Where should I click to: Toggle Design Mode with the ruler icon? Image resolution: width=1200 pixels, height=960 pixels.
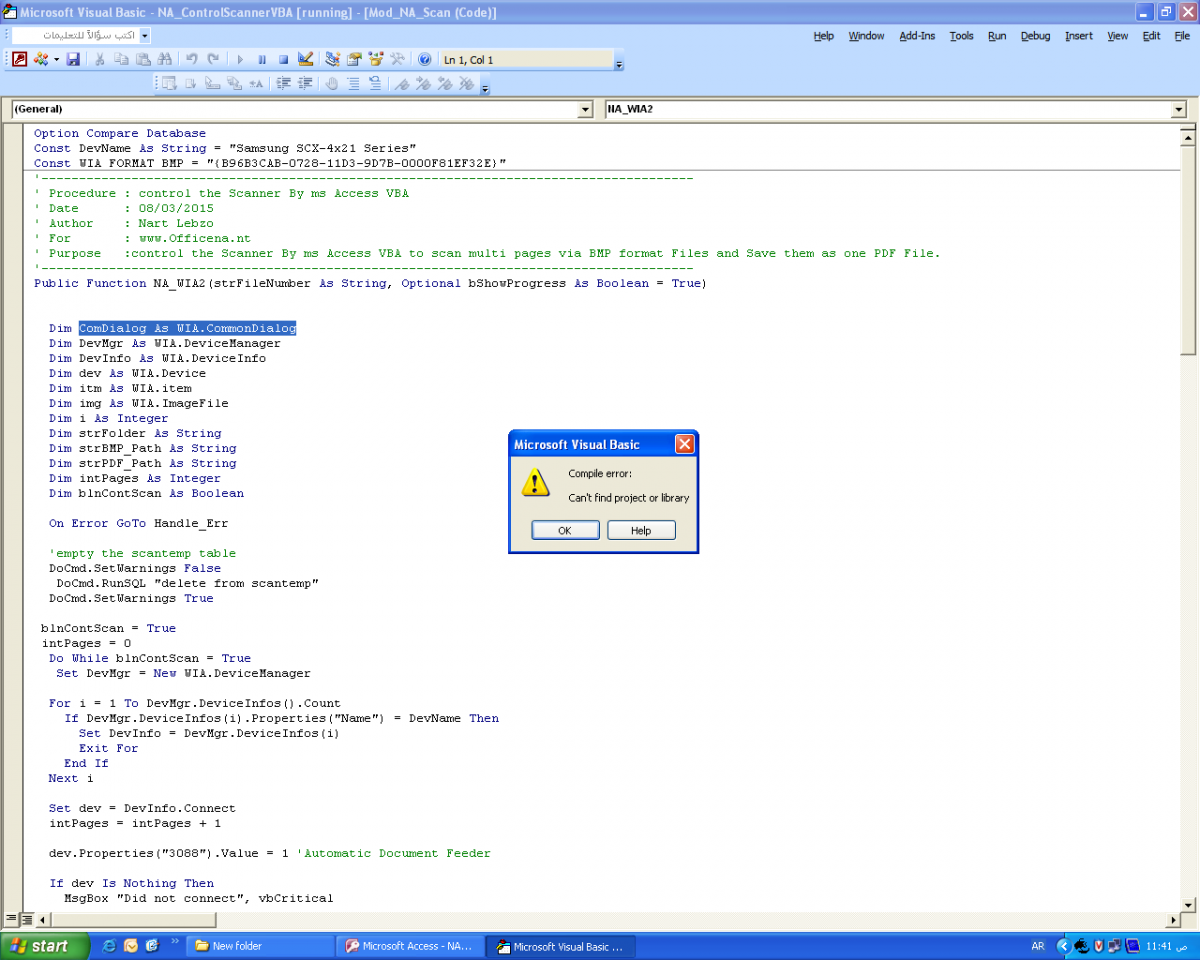coord(306,60)
